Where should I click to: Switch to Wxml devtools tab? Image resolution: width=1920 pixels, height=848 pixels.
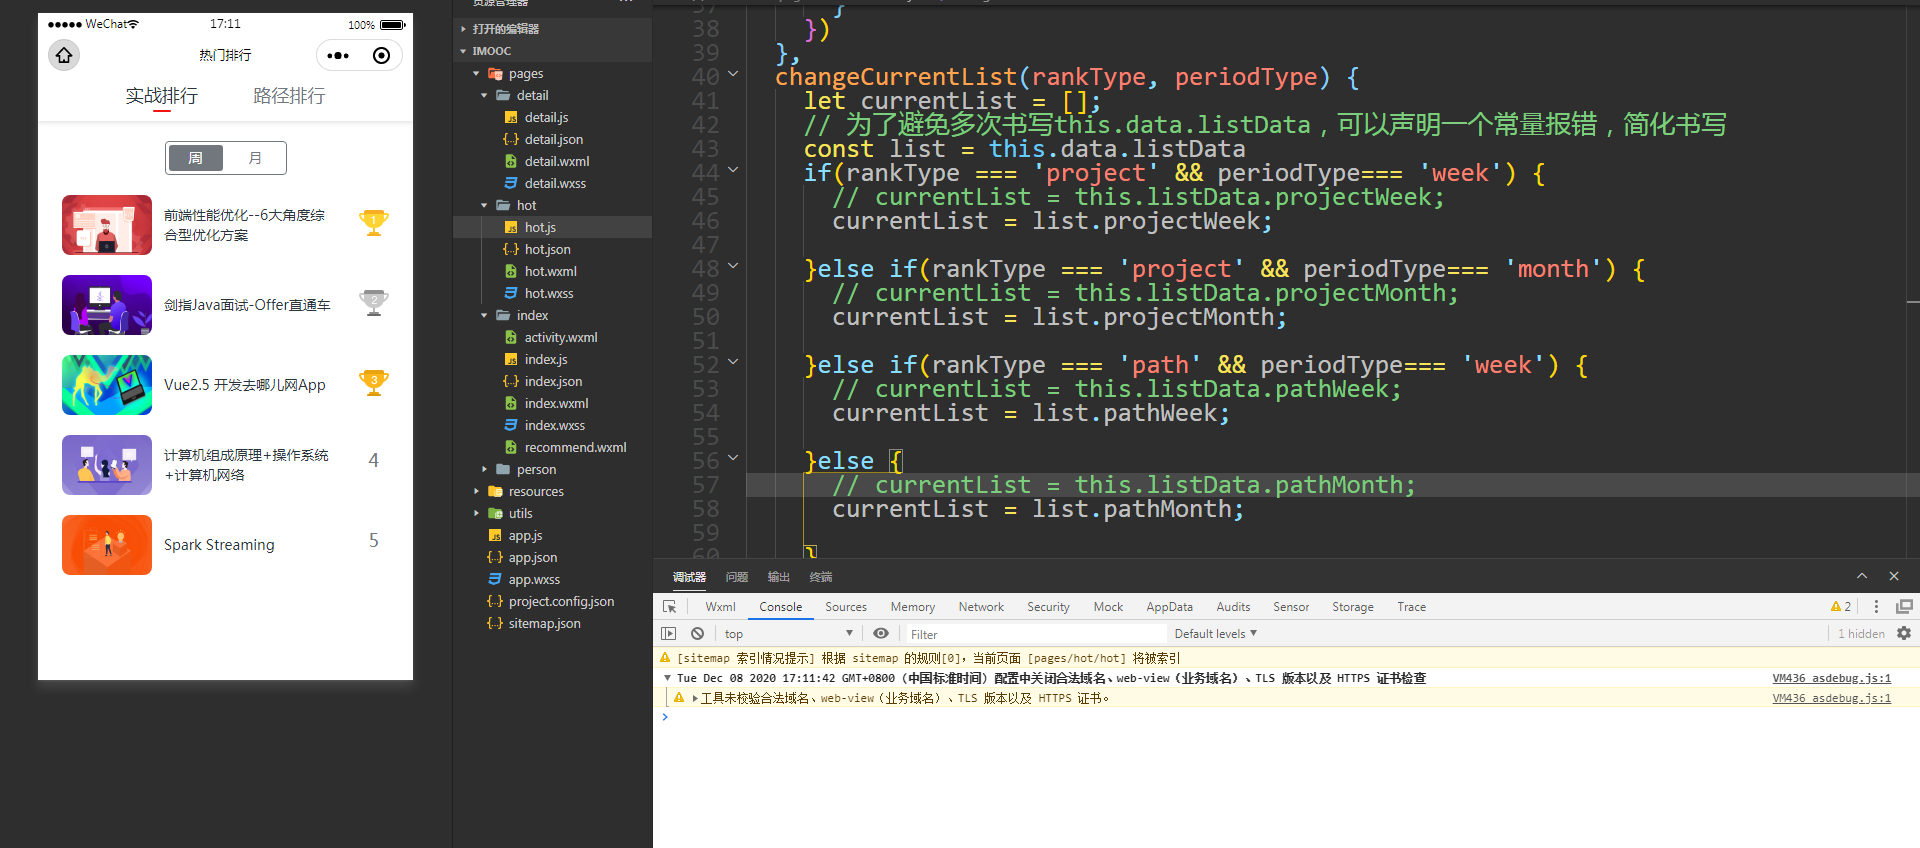[720, 607]
